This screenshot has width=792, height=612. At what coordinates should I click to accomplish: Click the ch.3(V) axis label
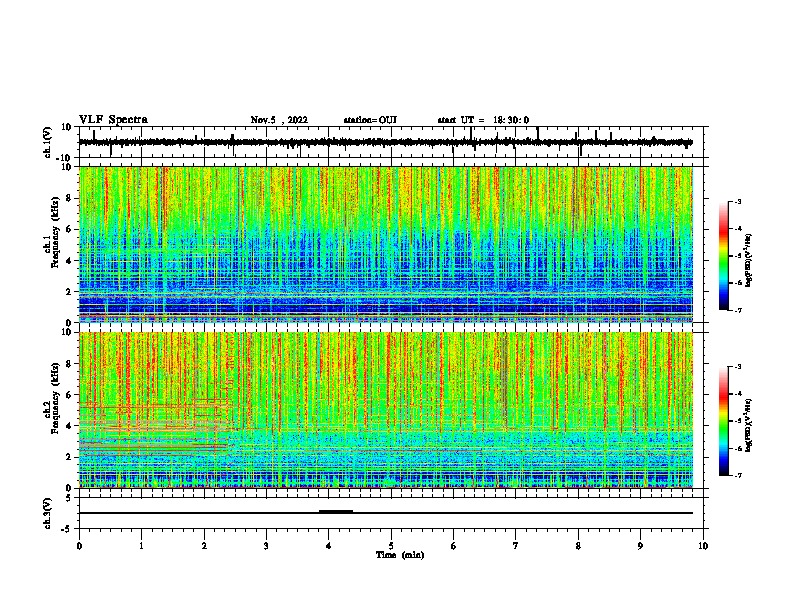(x=48, y=513)
